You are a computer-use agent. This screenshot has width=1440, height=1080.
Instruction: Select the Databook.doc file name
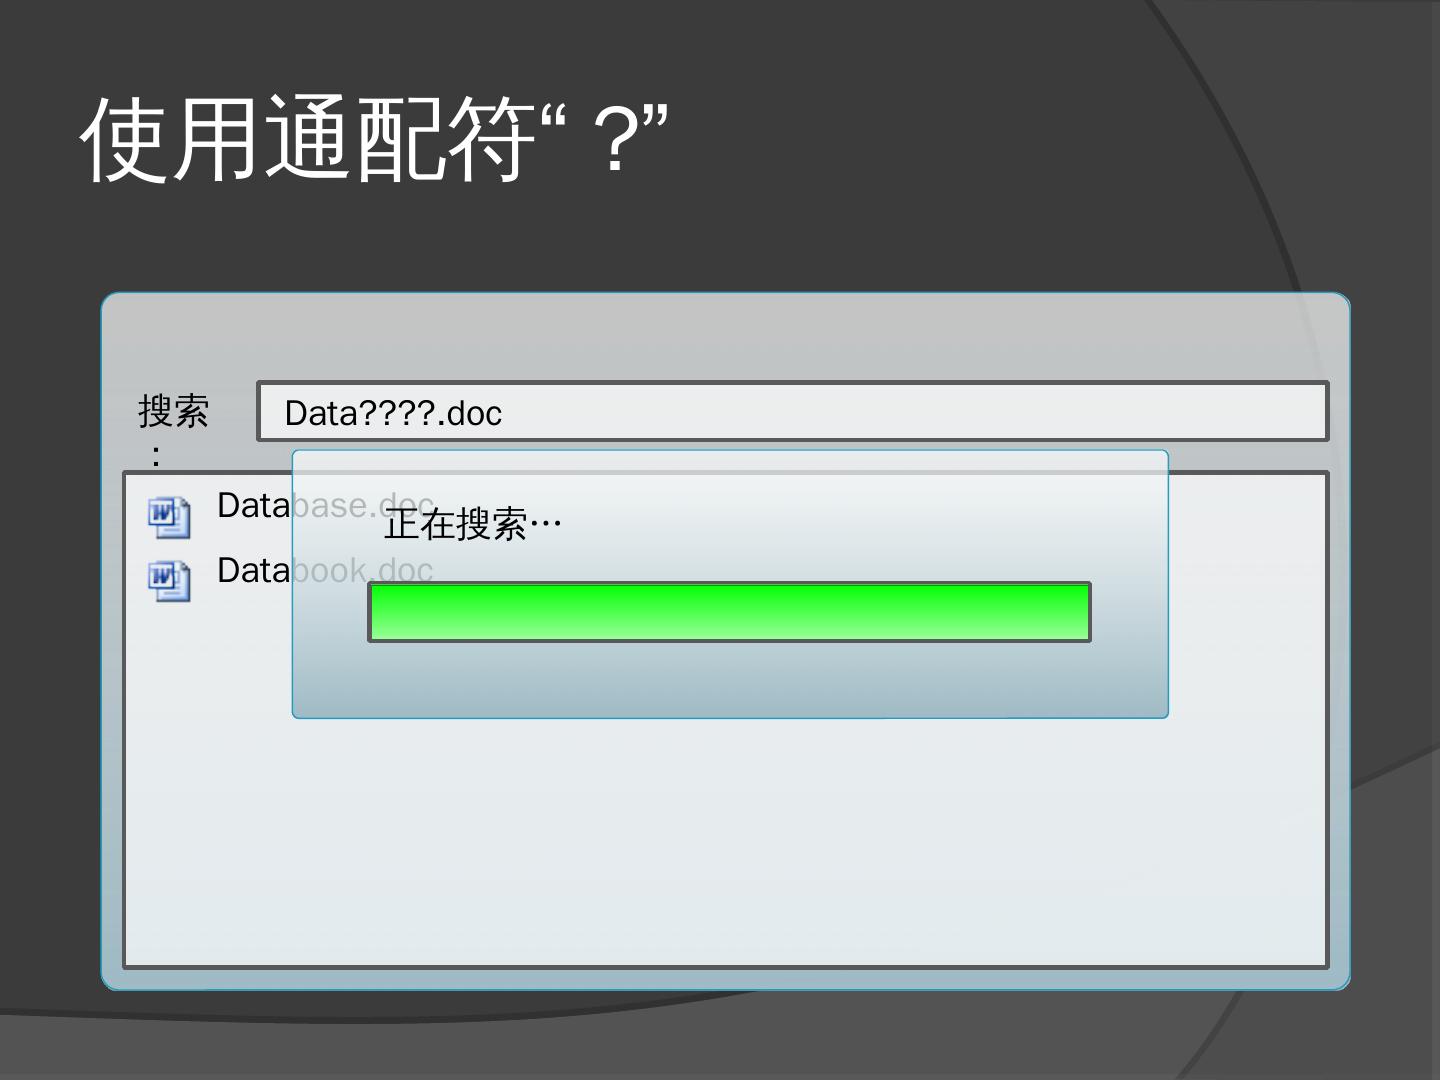click(325, 571)
